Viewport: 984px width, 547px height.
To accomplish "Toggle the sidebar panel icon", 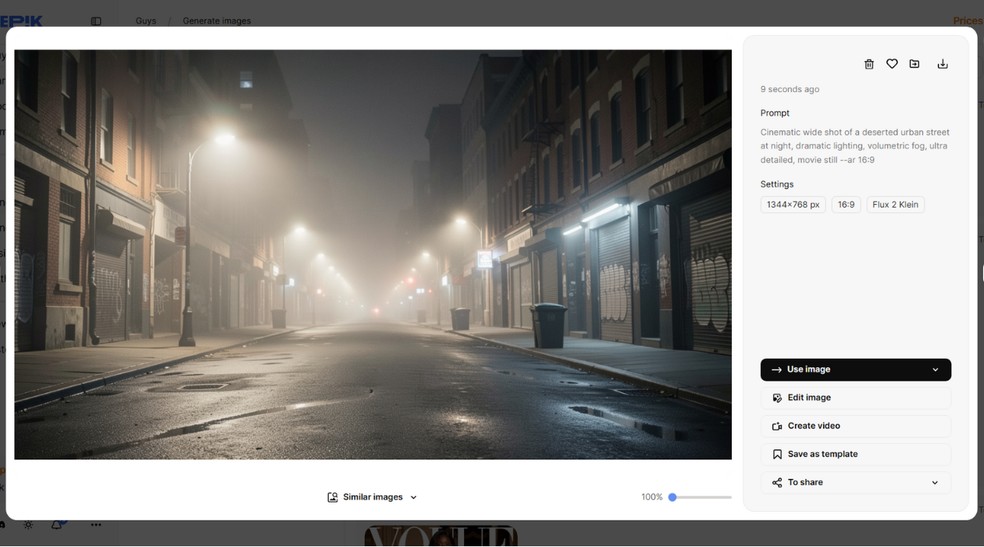I will (96, 21).
